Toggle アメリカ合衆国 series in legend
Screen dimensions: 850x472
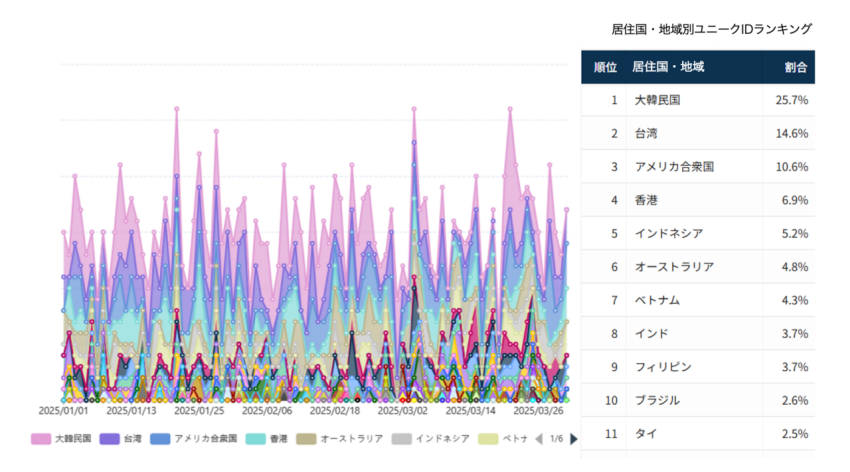[x=194, y=439]
